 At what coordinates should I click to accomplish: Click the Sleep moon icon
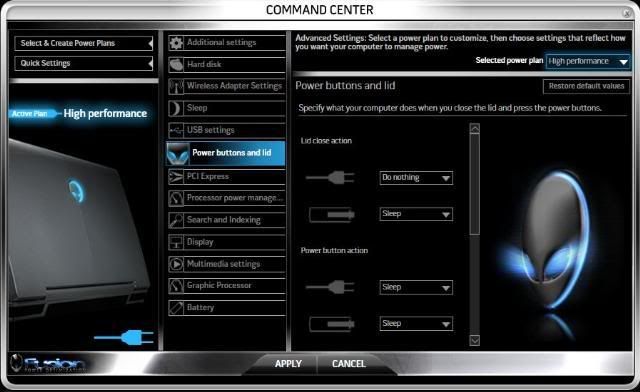176,109
